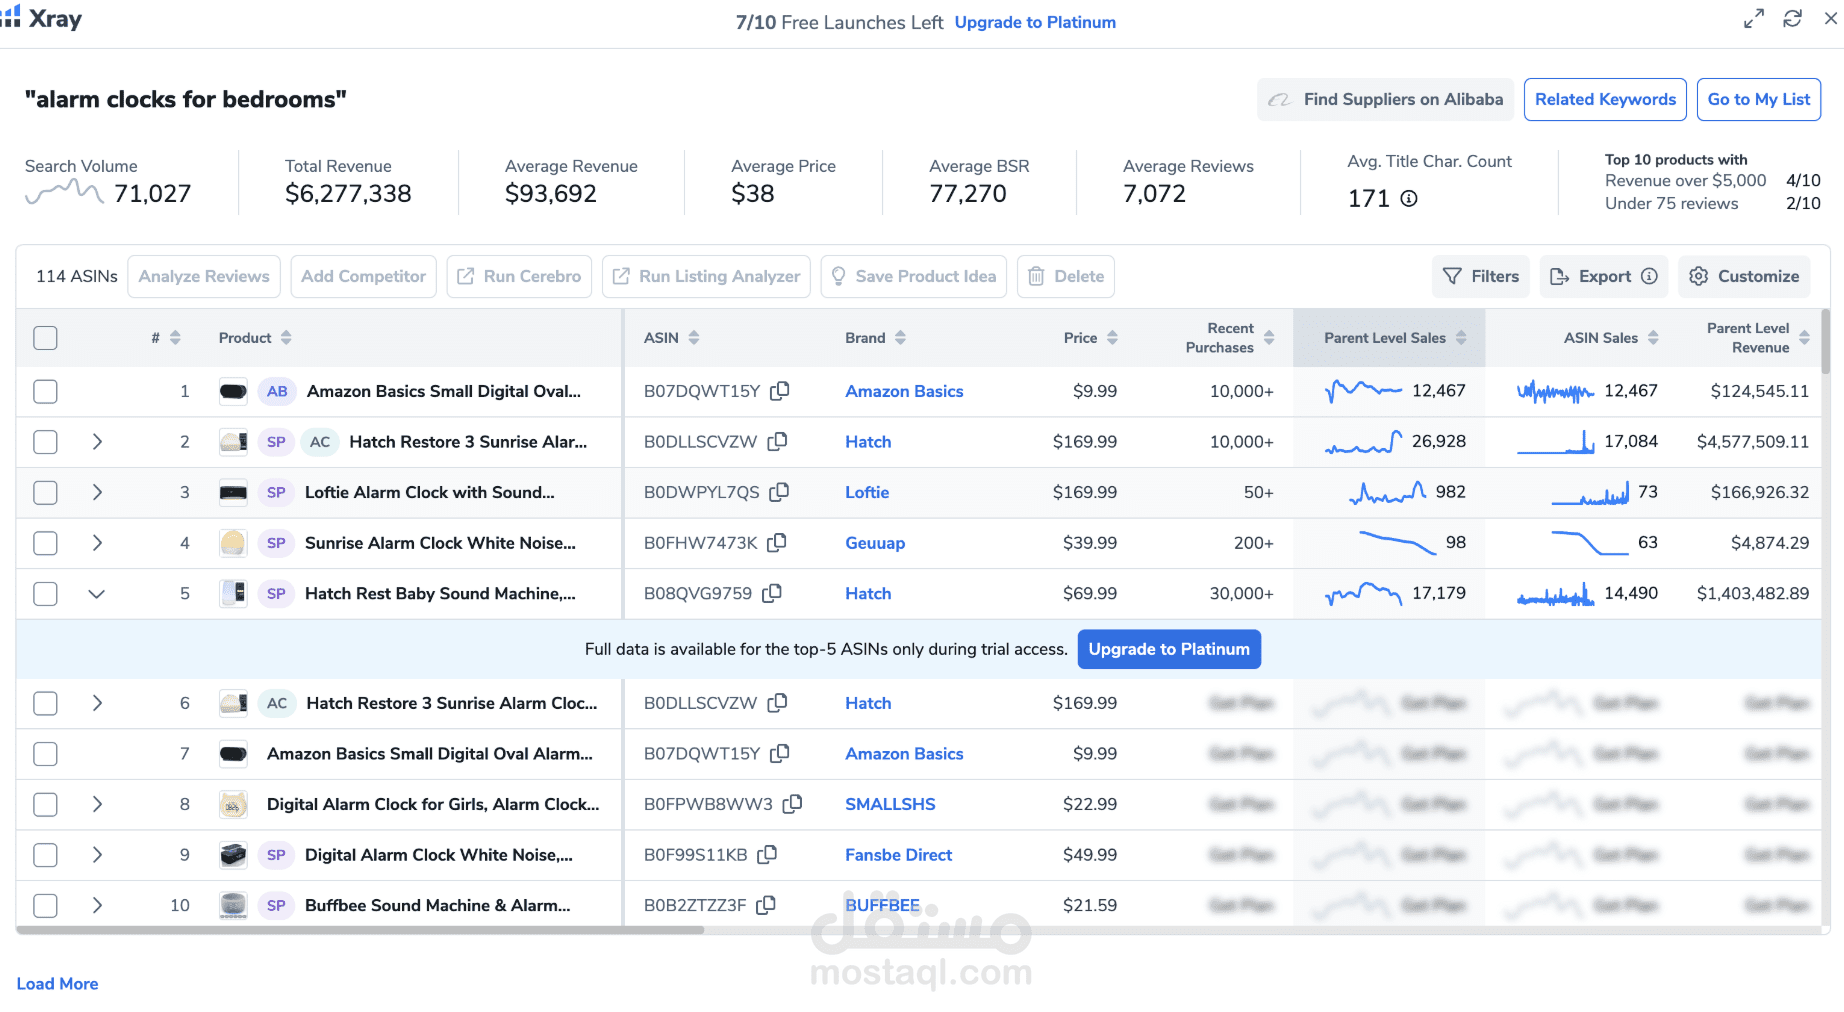Click the Geuuap product thumbnail in row 4
This screenshot has width=1844, height=1012.
click(233, 543)
